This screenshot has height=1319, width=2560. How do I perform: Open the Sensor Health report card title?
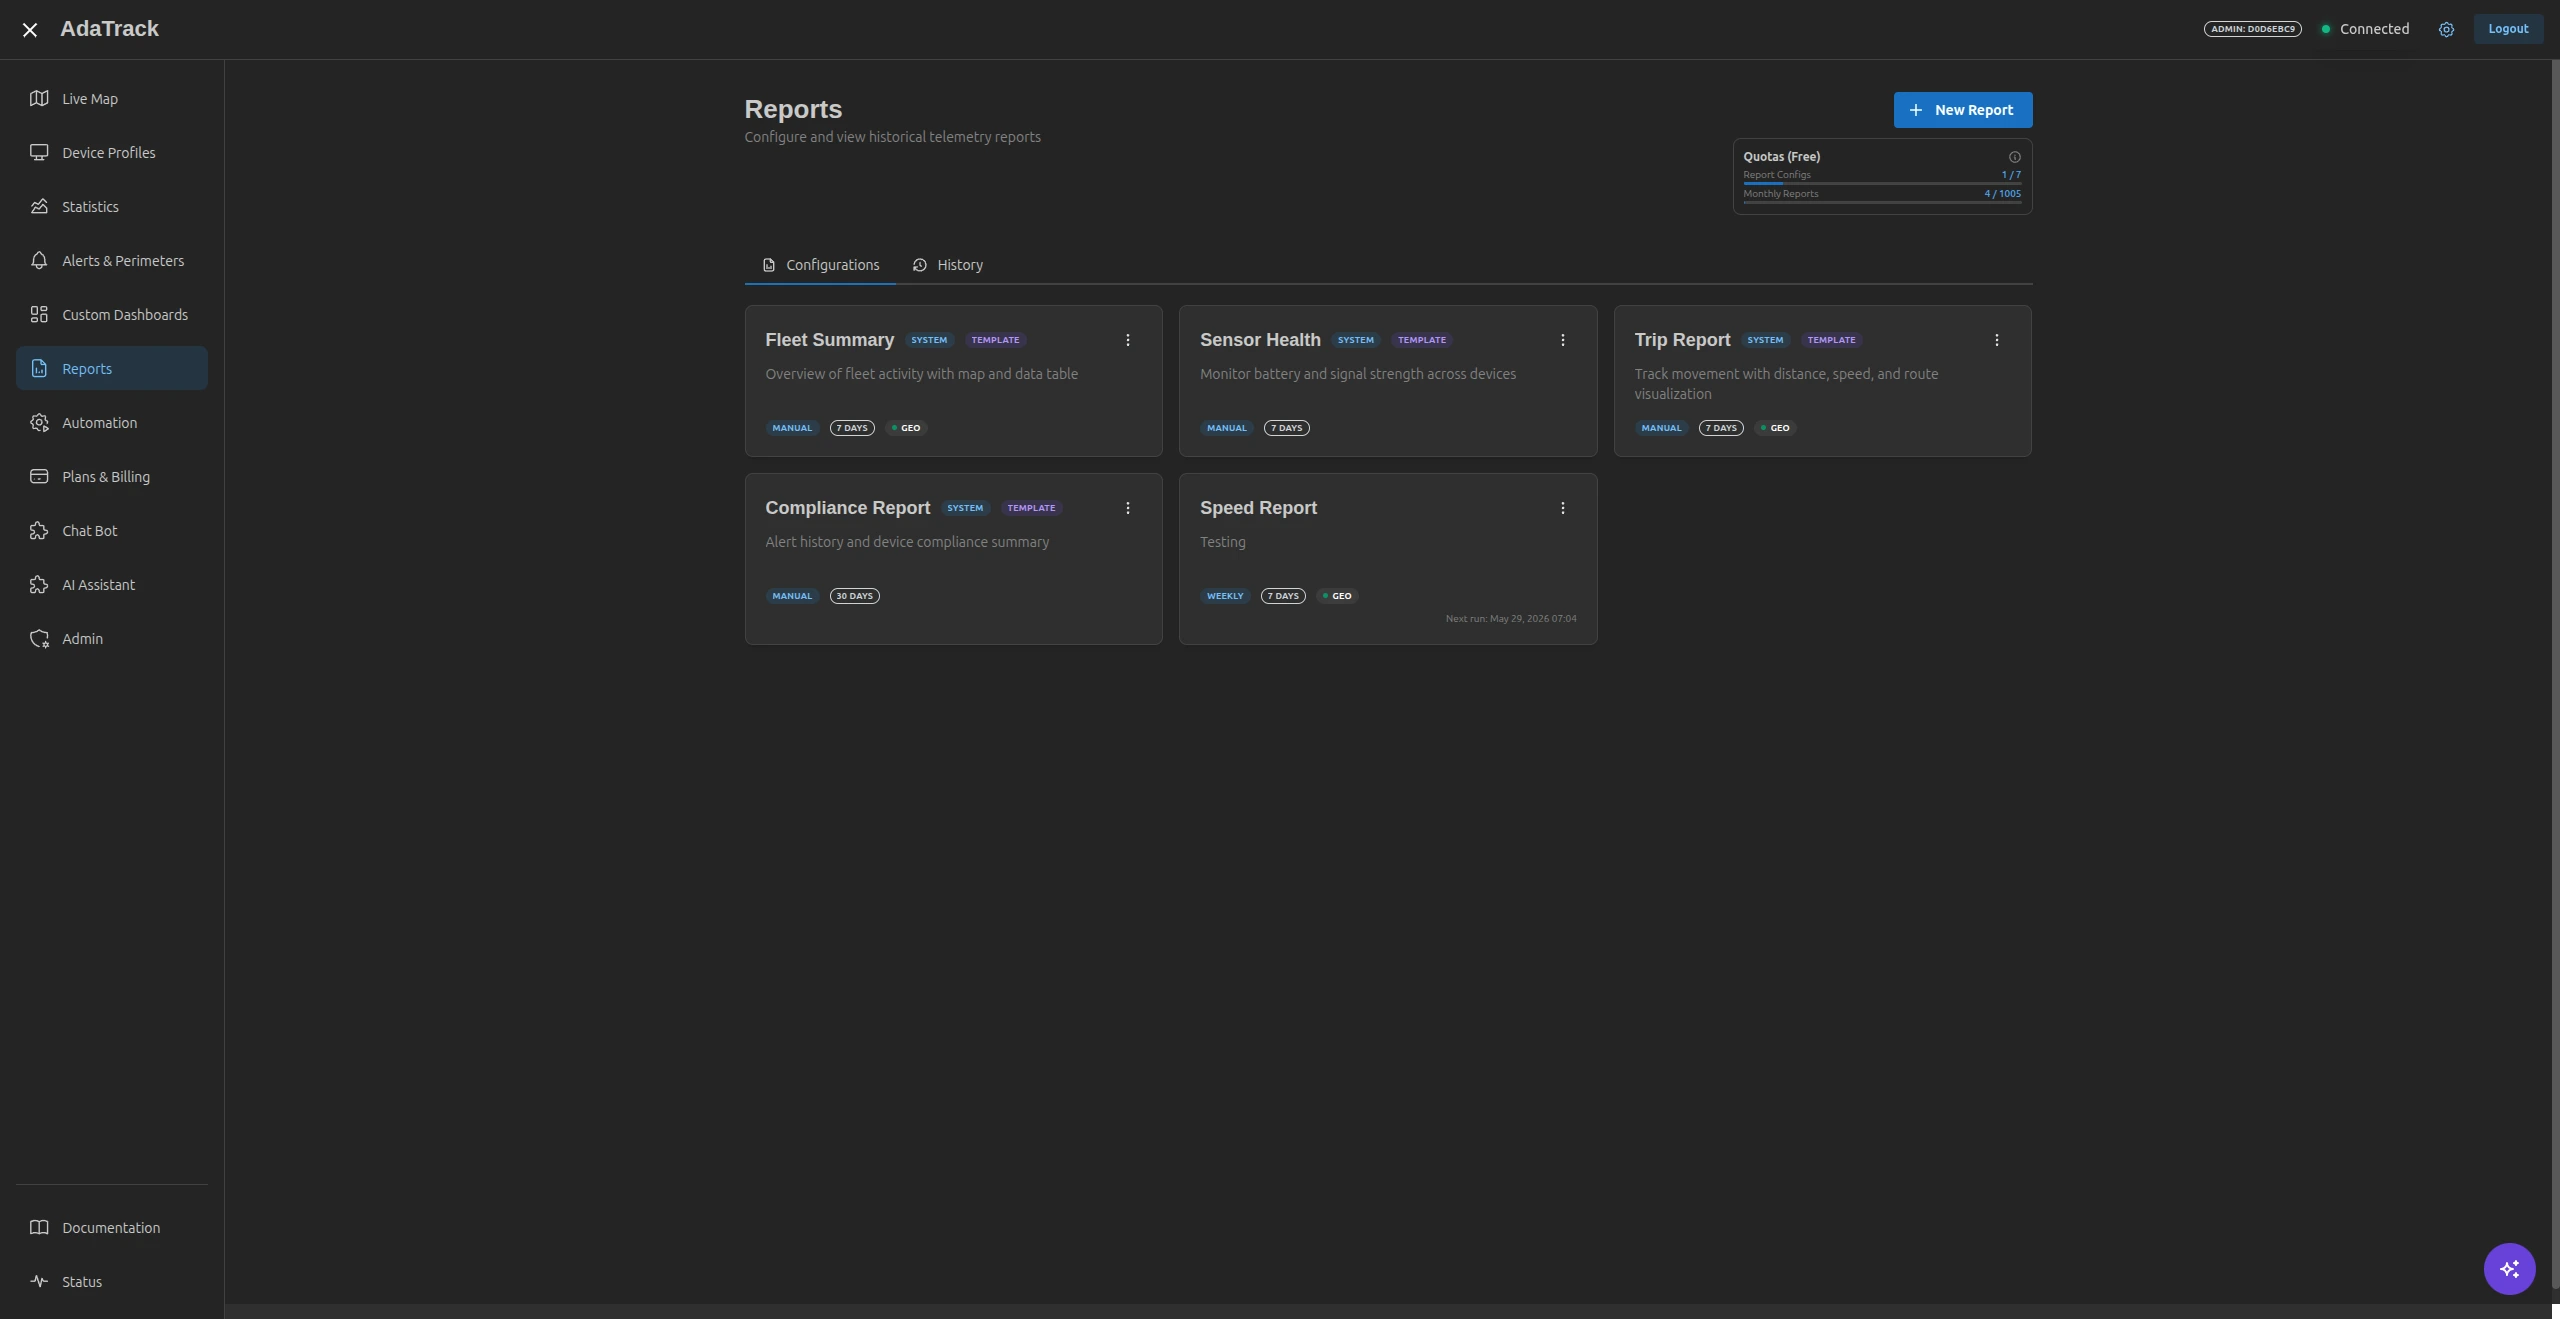pos(1260,340)
